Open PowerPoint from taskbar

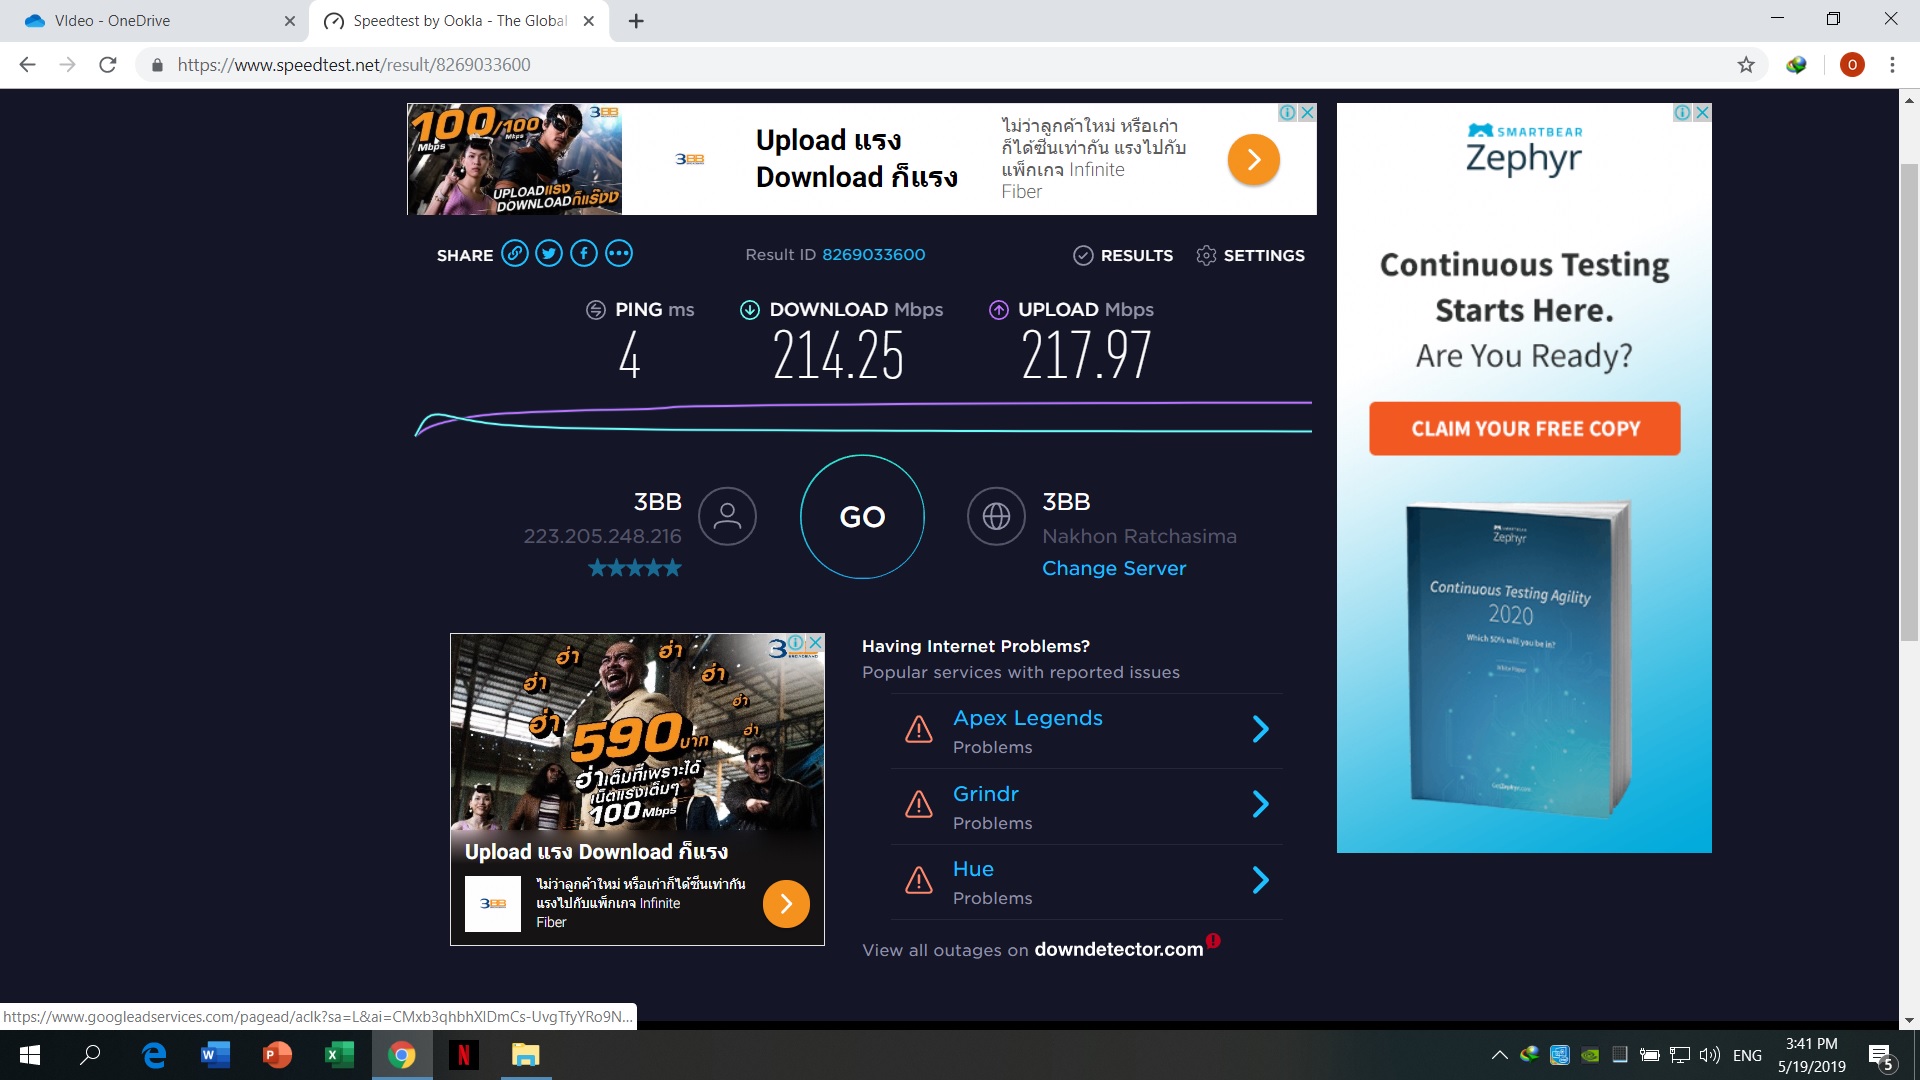pos(277,1055)
